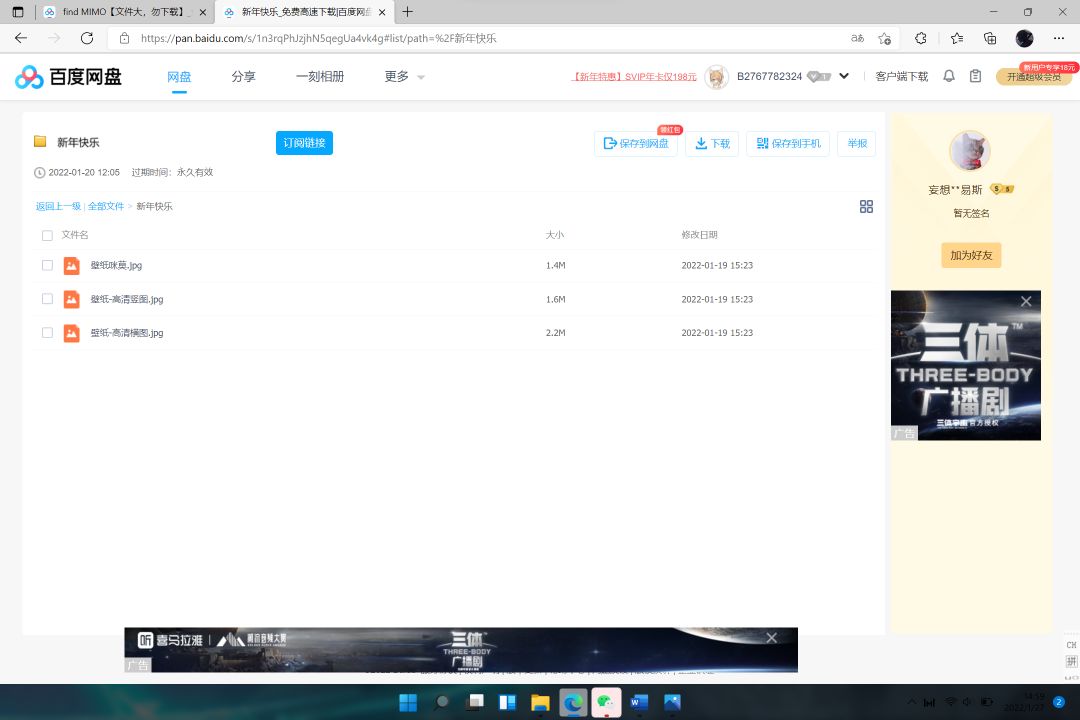Open the 一刻相册 navigation tab

pyautogui.click(x=320, y=76)
